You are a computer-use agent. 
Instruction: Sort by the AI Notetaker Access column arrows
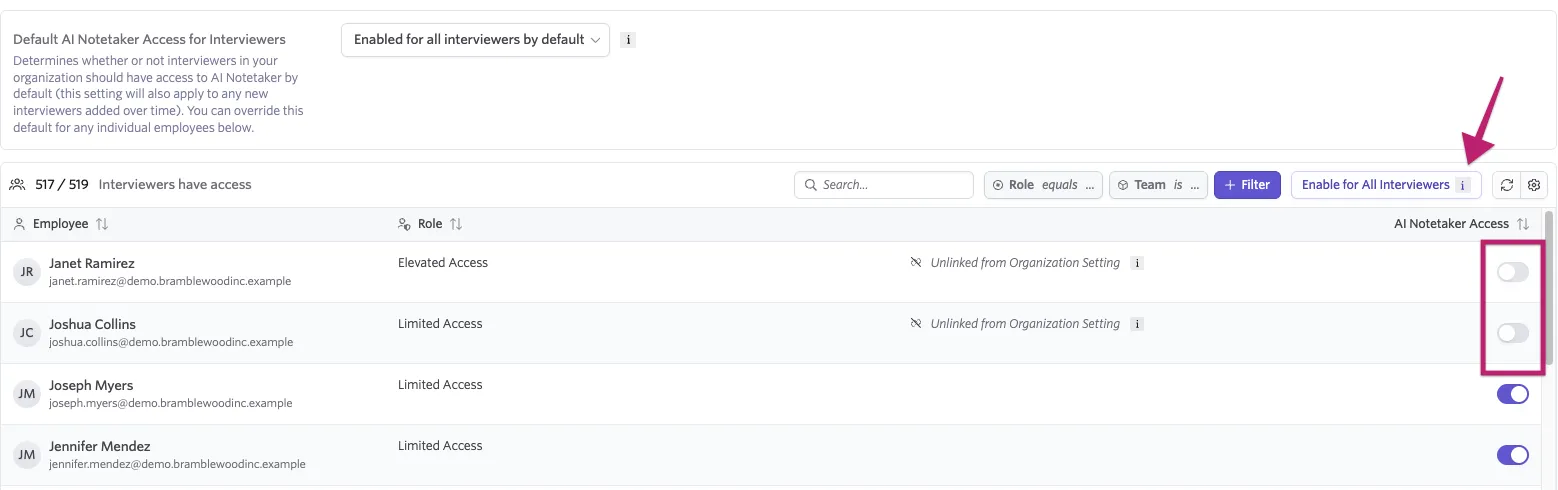(1523, 224)
